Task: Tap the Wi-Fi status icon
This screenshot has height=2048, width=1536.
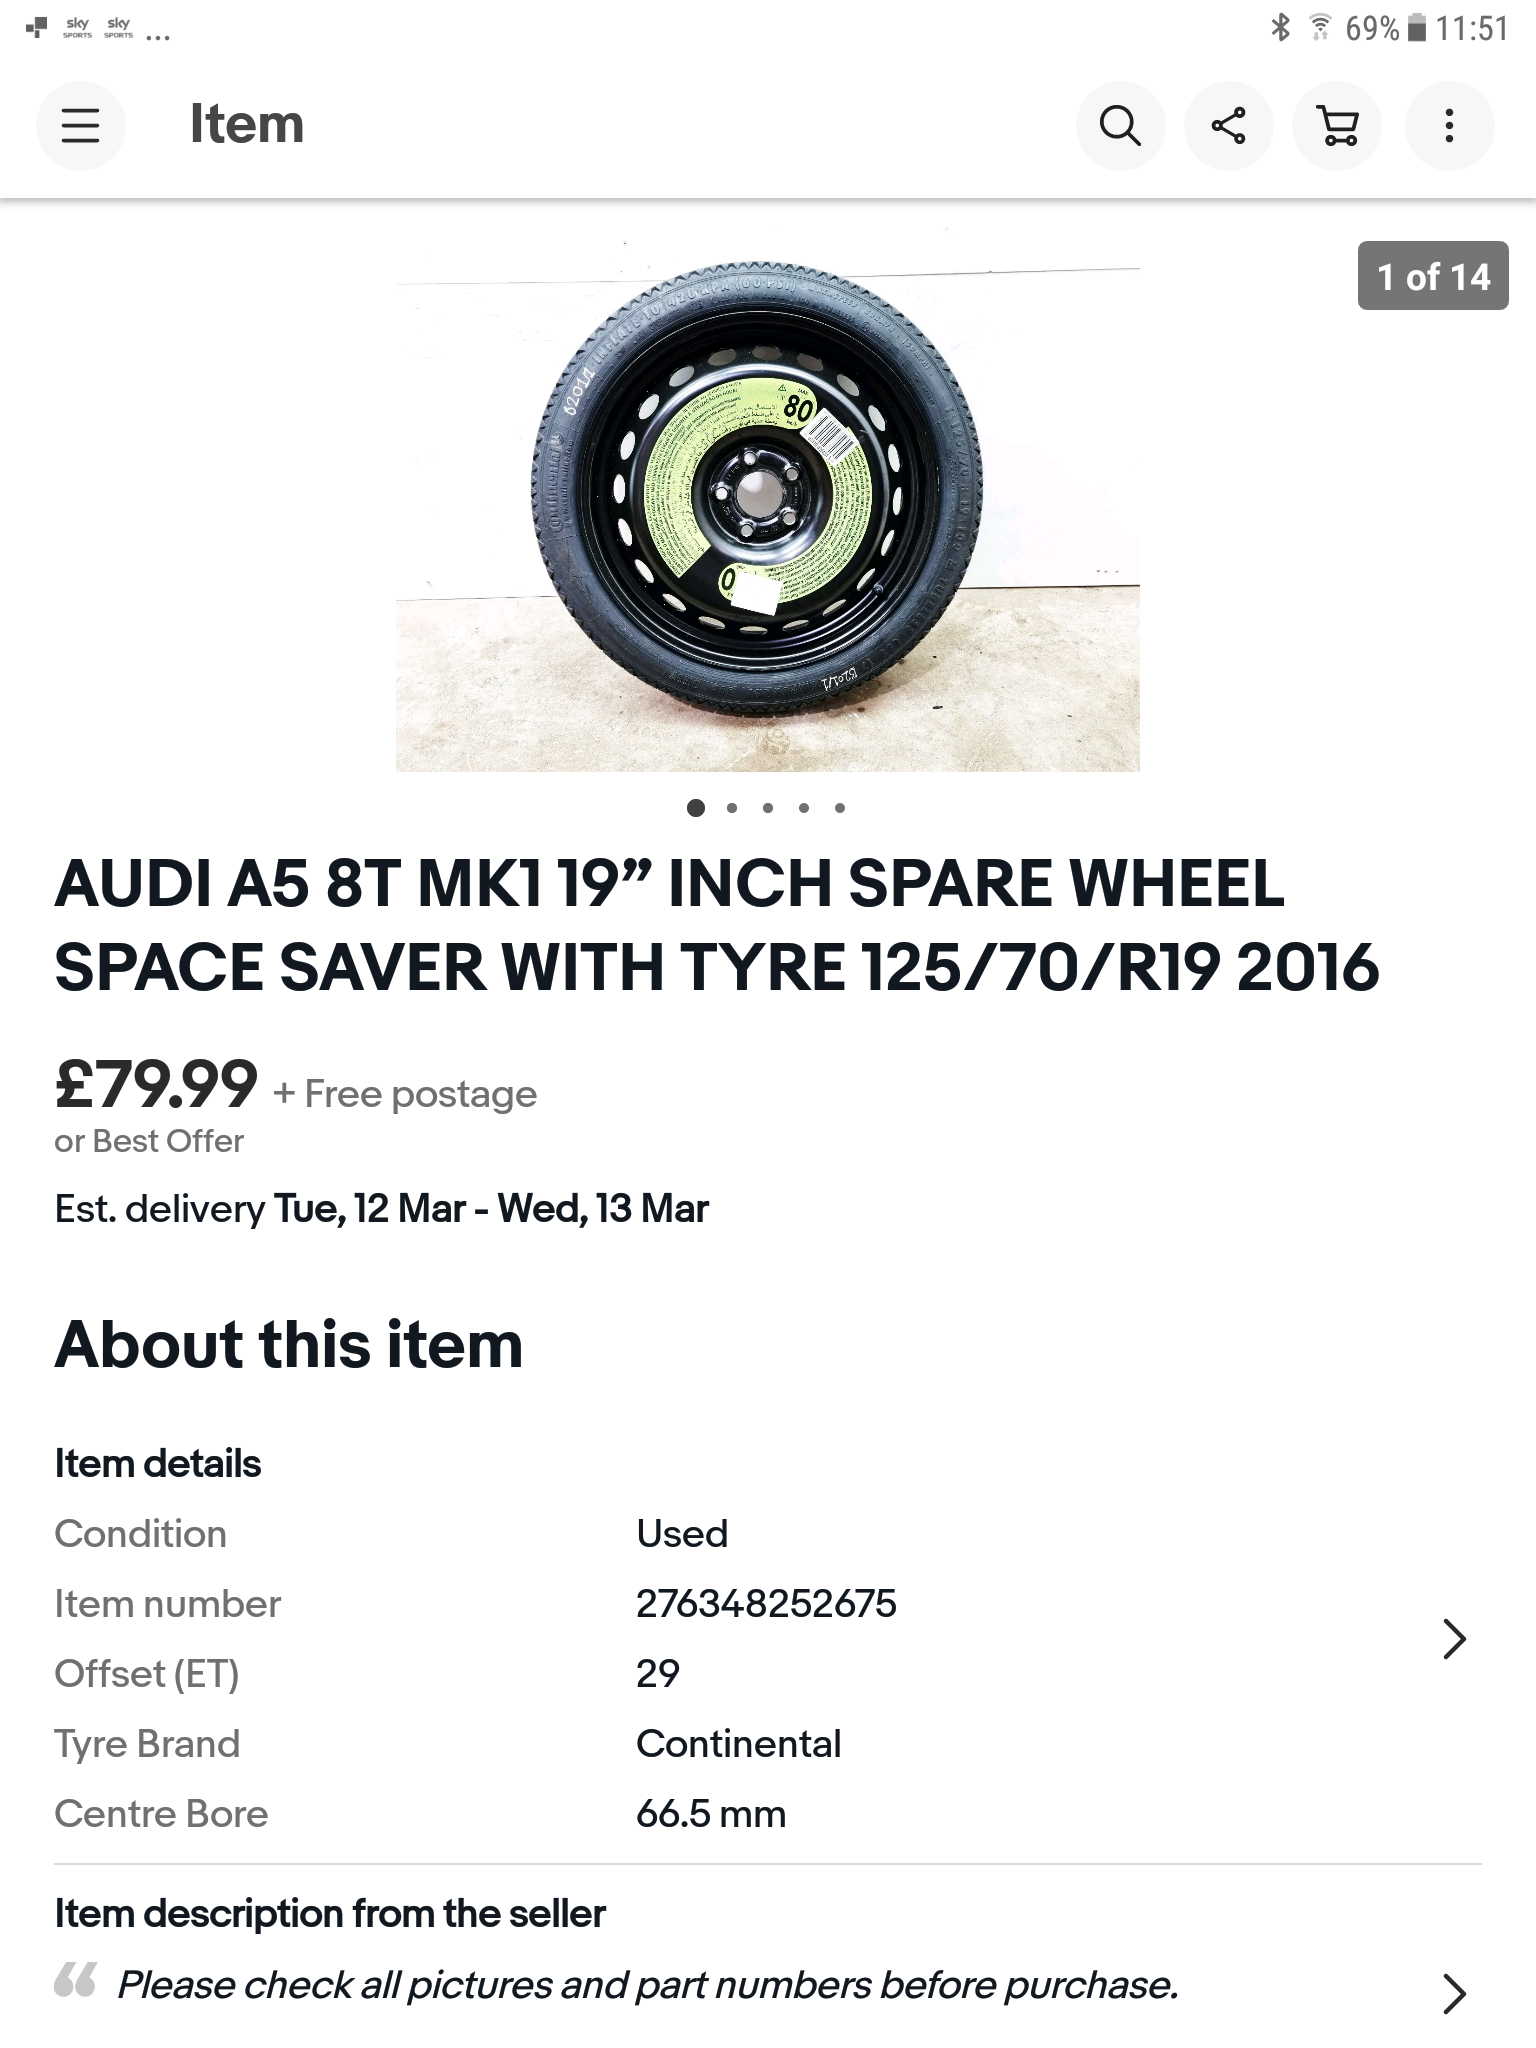Action: coord(1320,28)
